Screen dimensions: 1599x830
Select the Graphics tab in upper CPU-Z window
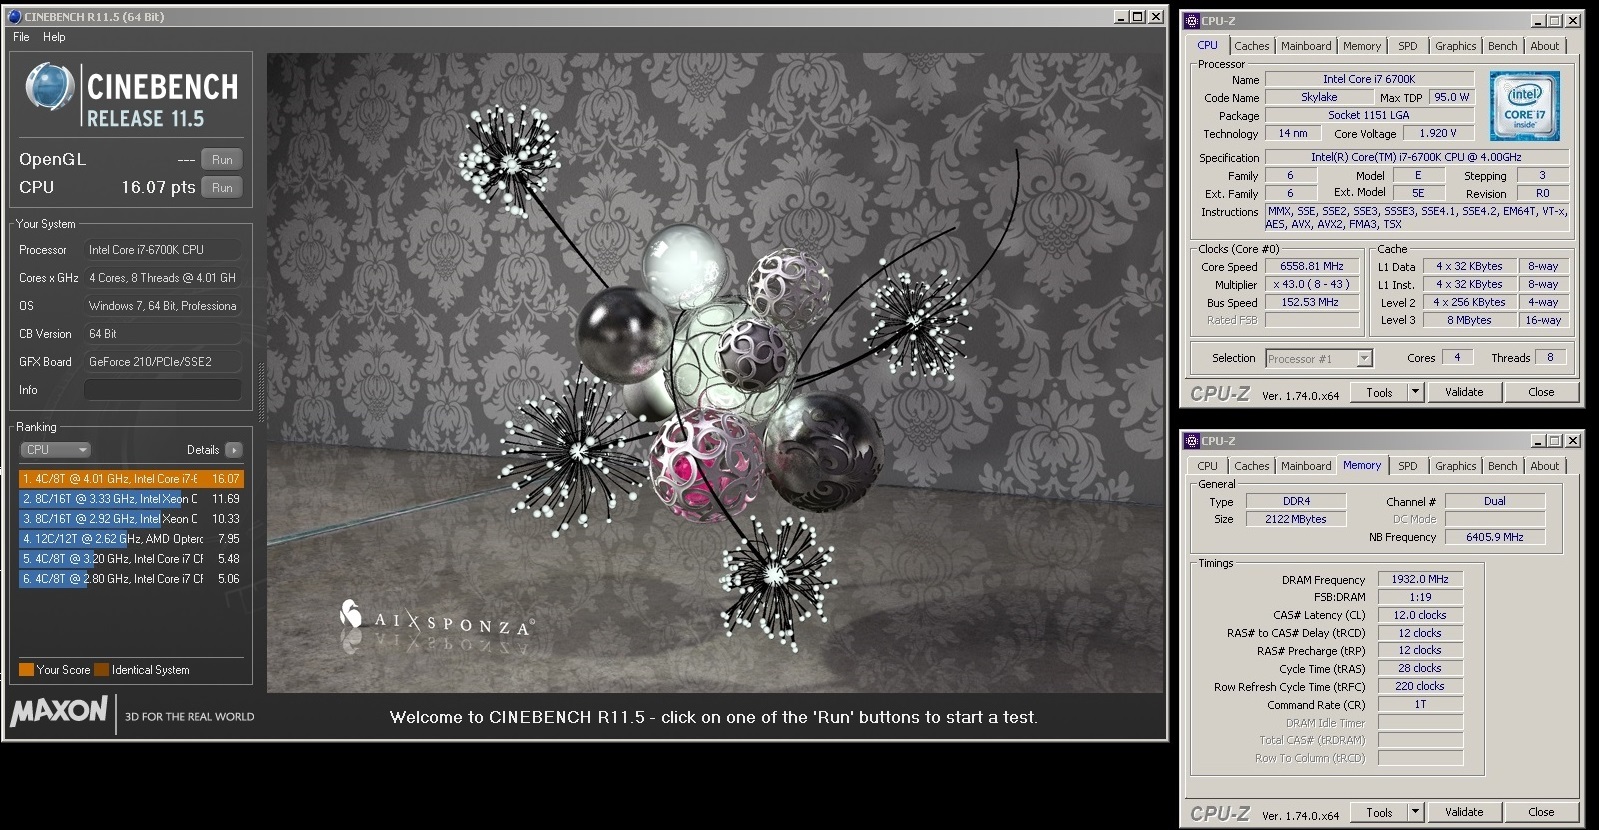click(x=1456, y=46)
